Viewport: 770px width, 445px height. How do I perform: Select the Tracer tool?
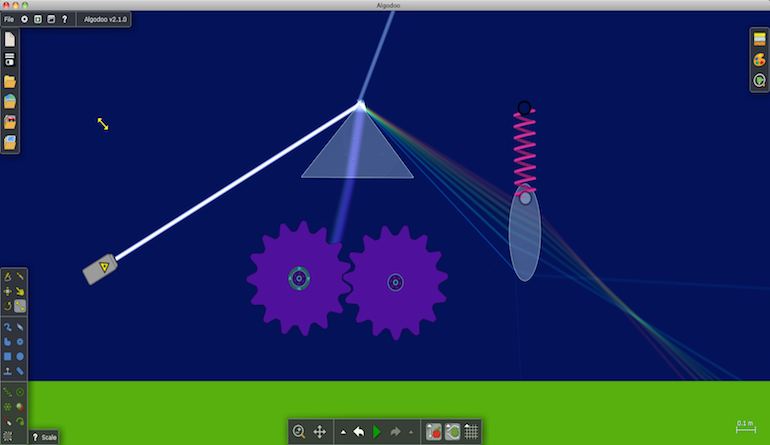tap(20, 421)
